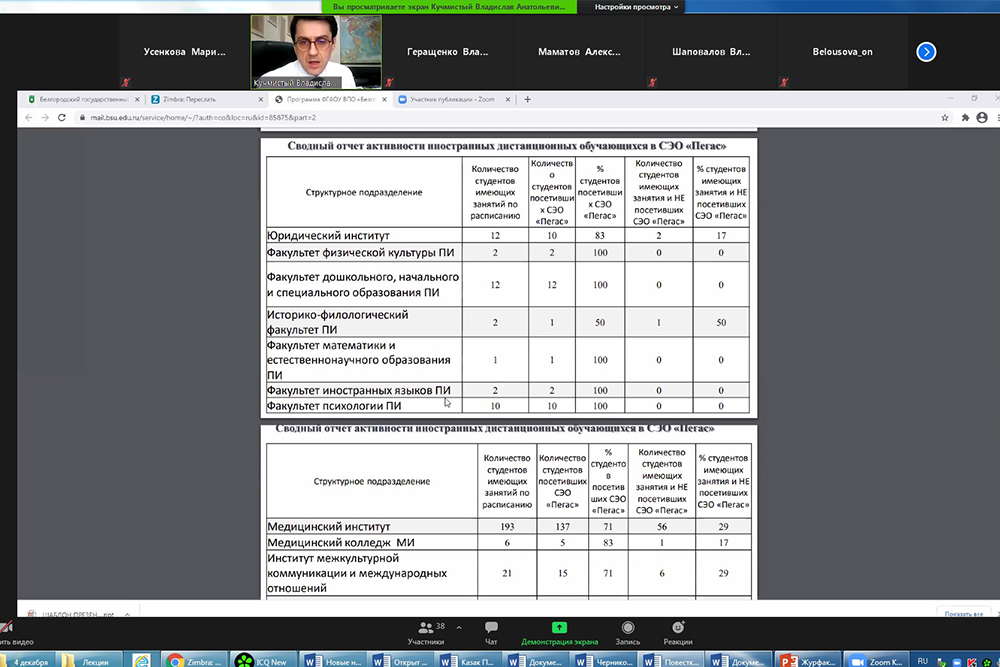The width and height of the screenshot is (1000, 667).
Task: Open a new browser tab
Action: point(528,99)
